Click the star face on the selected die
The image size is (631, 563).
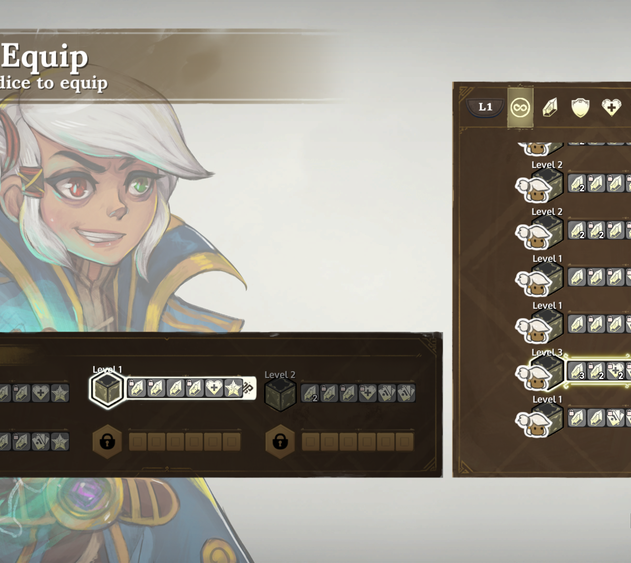point(233,388)
